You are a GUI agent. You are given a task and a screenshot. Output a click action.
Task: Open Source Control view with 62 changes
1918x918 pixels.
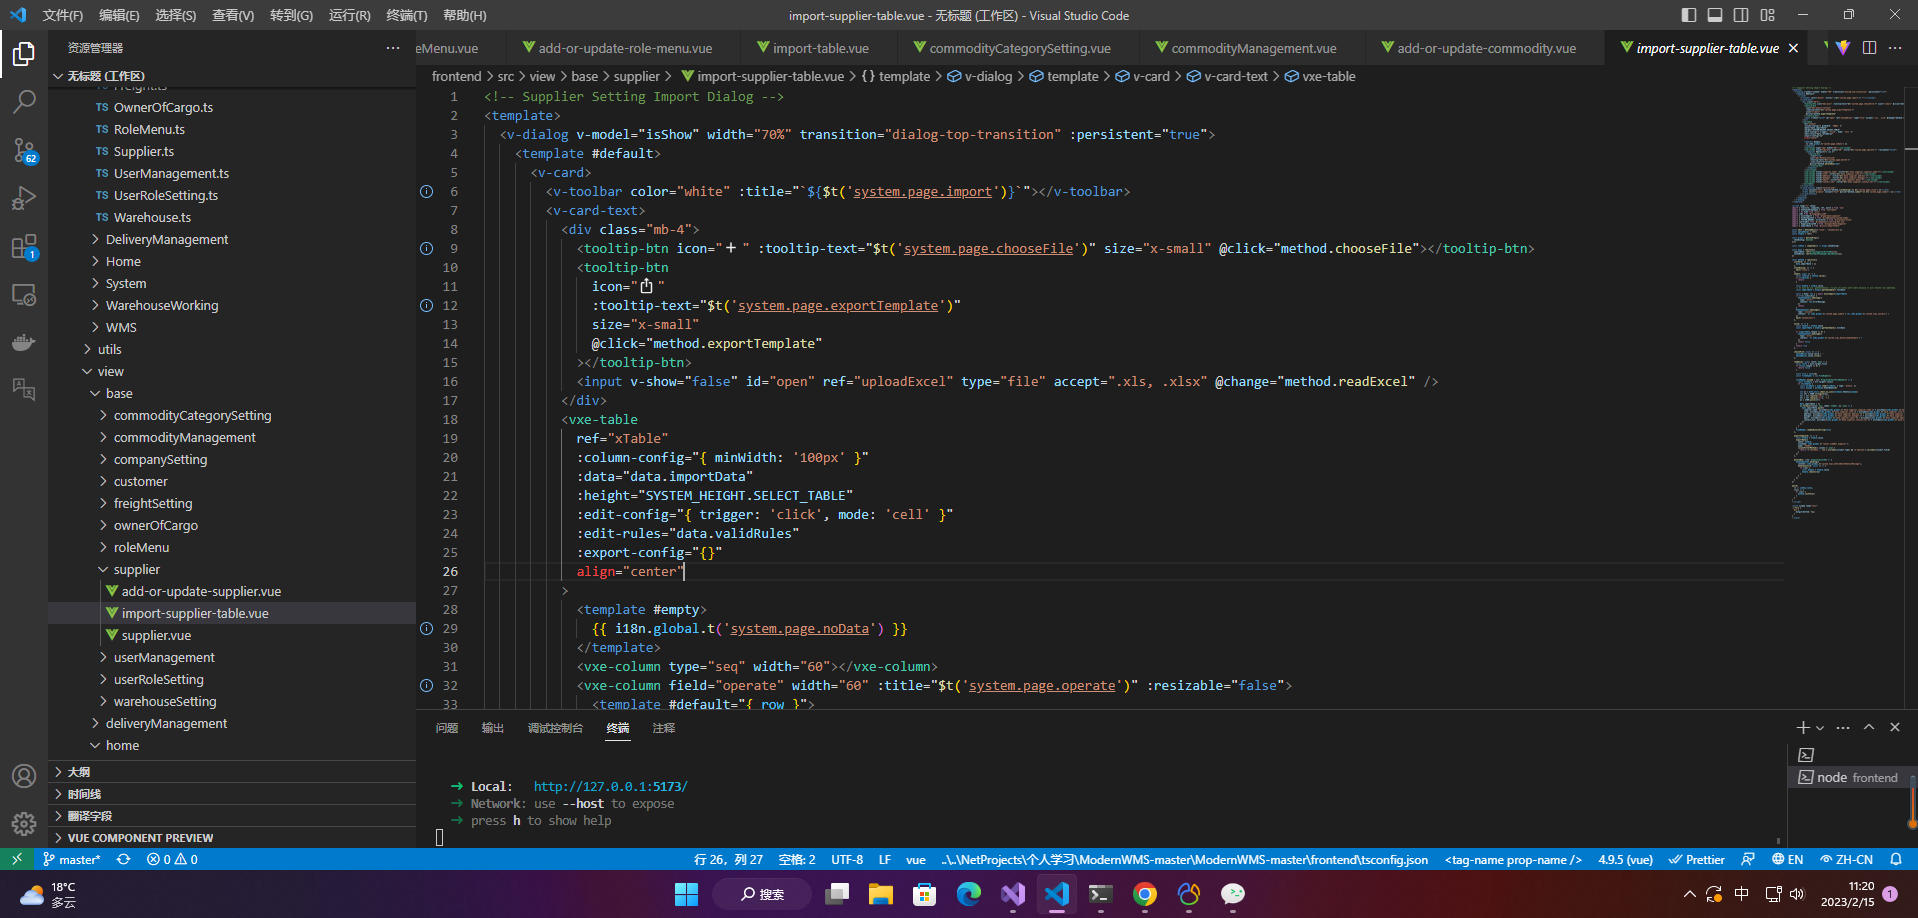(24, 150)
